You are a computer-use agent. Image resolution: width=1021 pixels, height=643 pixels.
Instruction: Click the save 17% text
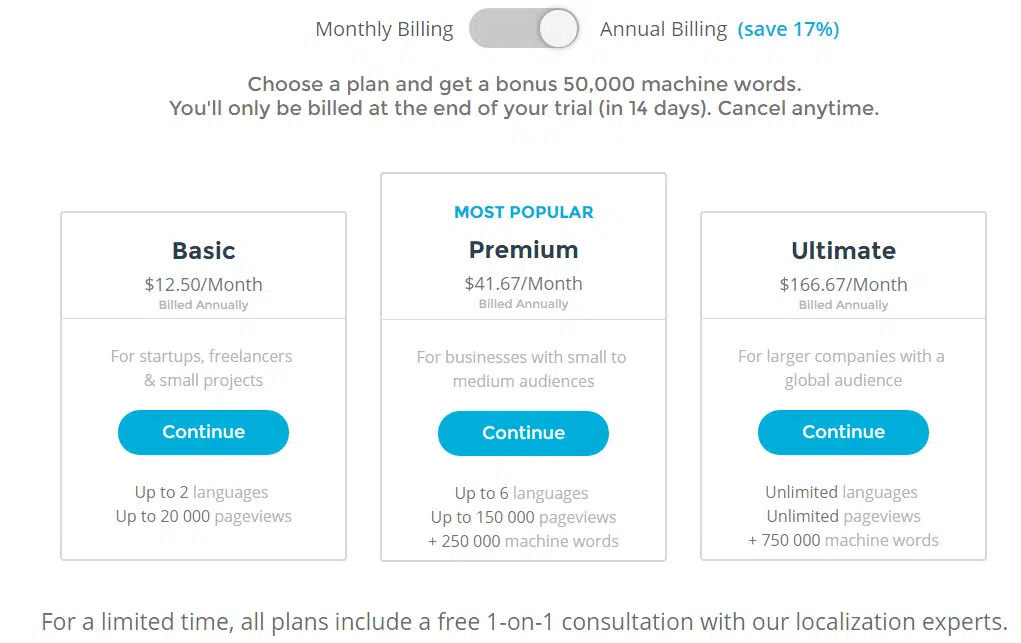pyautogui.click(x=788, y=29)
